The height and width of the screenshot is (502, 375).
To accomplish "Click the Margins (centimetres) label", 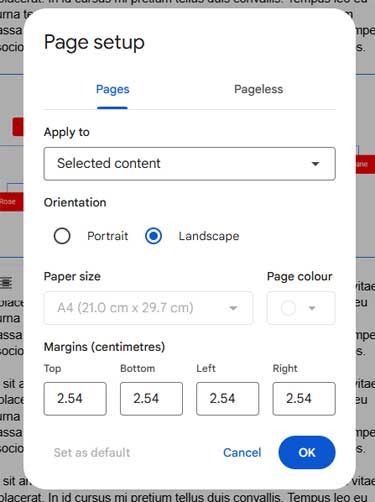I will click(x=104, y=347).
